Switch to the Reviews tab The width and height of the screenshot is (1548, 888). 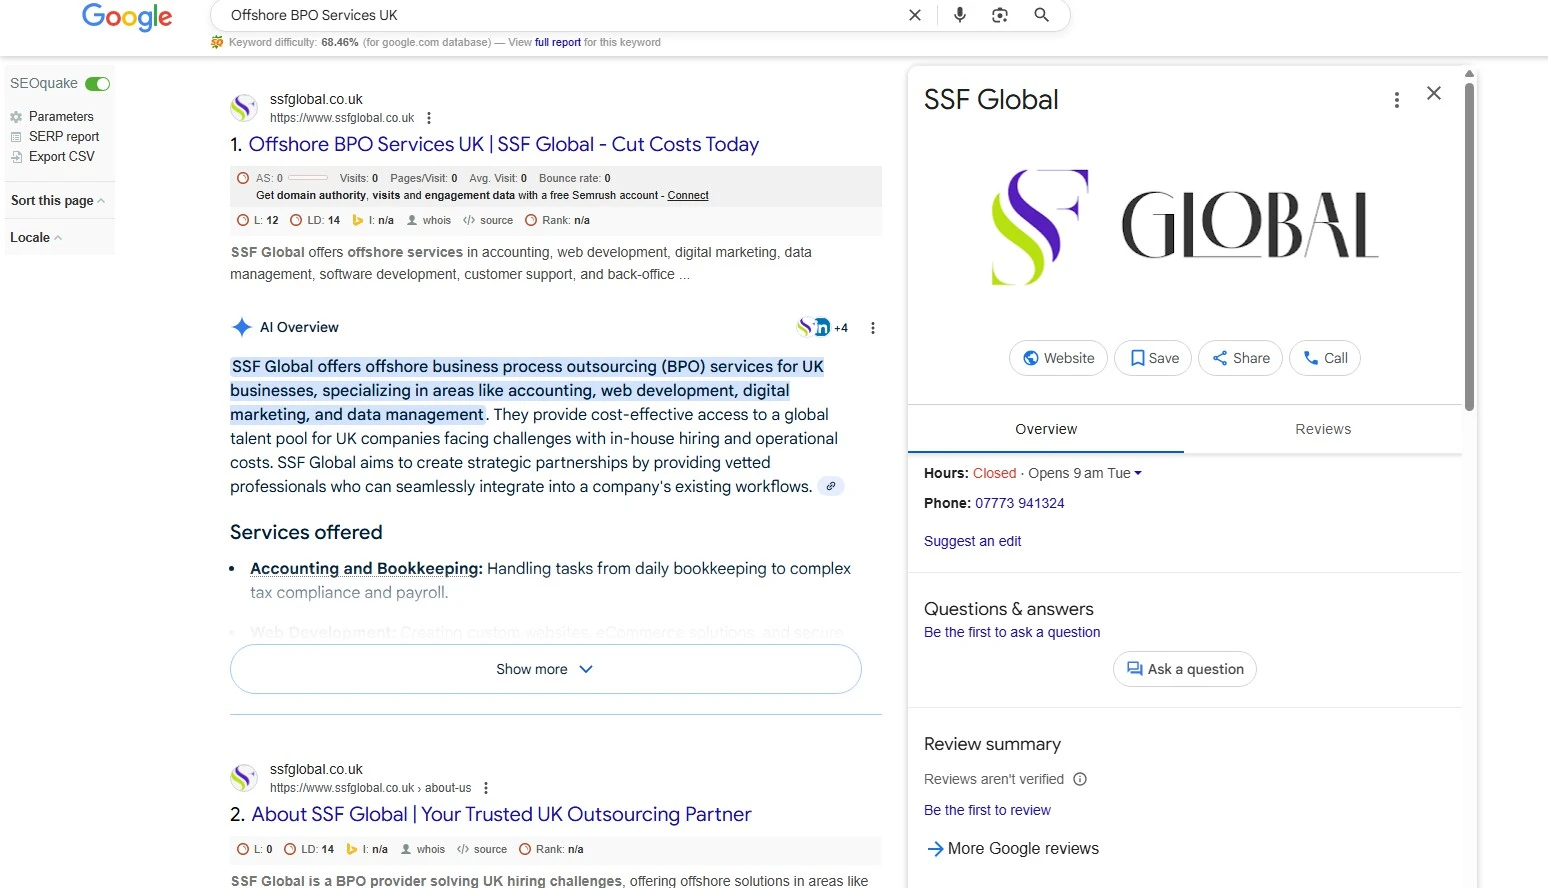(1323, 429)
